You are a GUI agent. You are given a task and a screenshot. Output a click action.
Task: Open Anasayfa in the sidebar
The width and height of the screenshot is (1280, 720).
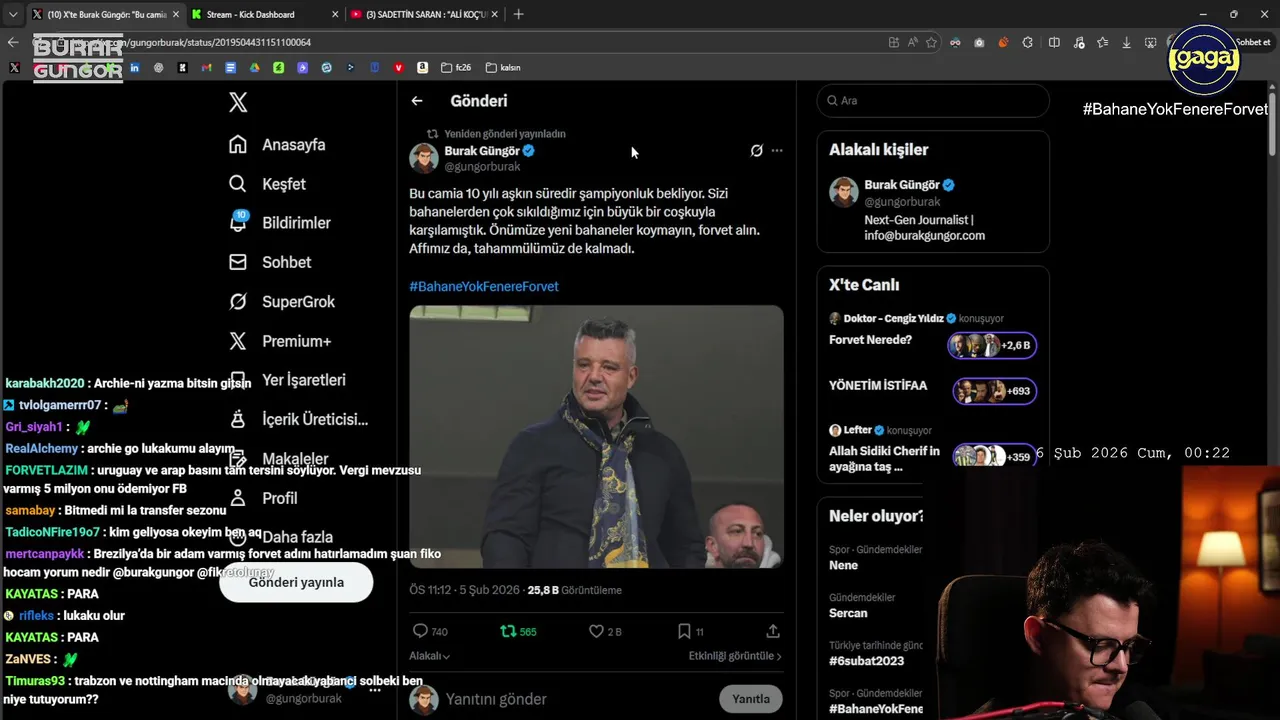click(x=277, y=145)
